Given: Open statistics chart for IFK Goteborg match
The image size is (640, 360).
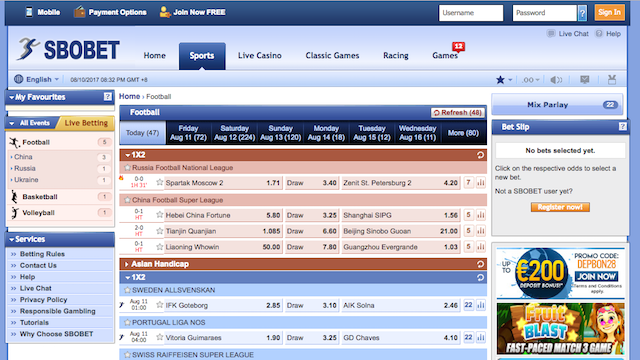Looking at the screenshot, I should [x=481, y=305].
